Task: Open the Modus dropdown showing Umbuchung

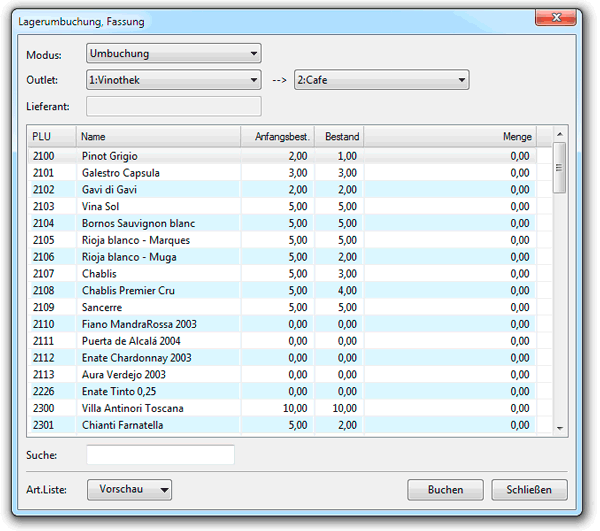Action: [173, 54]
